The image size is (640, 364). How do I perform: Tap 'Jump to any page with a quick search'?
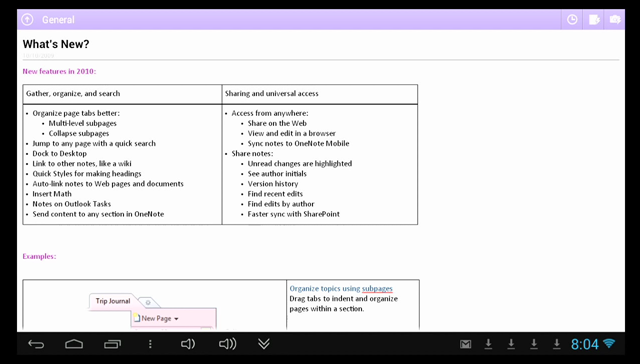(94, 143)
